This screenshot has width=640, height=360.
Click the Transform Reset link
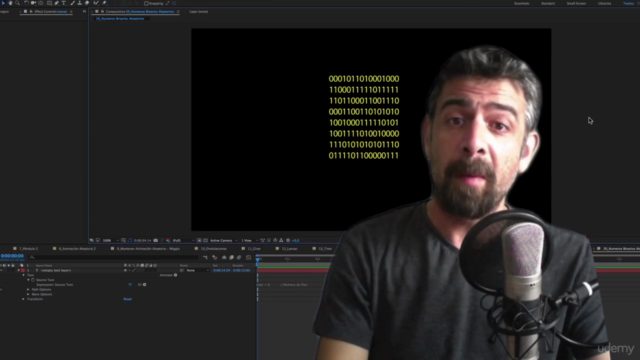[127, 299]
